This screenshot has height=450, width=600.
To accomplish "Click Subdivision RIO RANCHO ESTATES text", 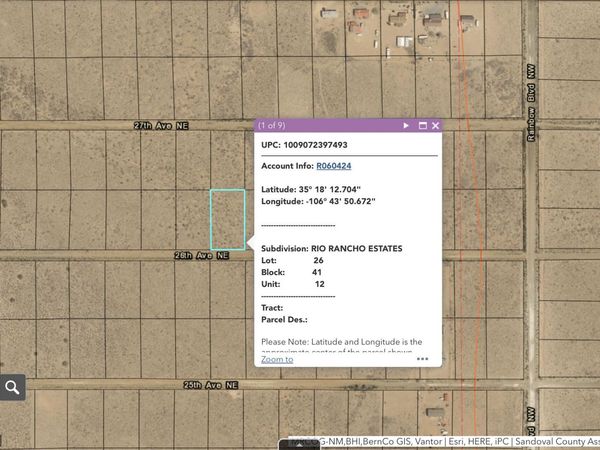I will pos(331,249).
